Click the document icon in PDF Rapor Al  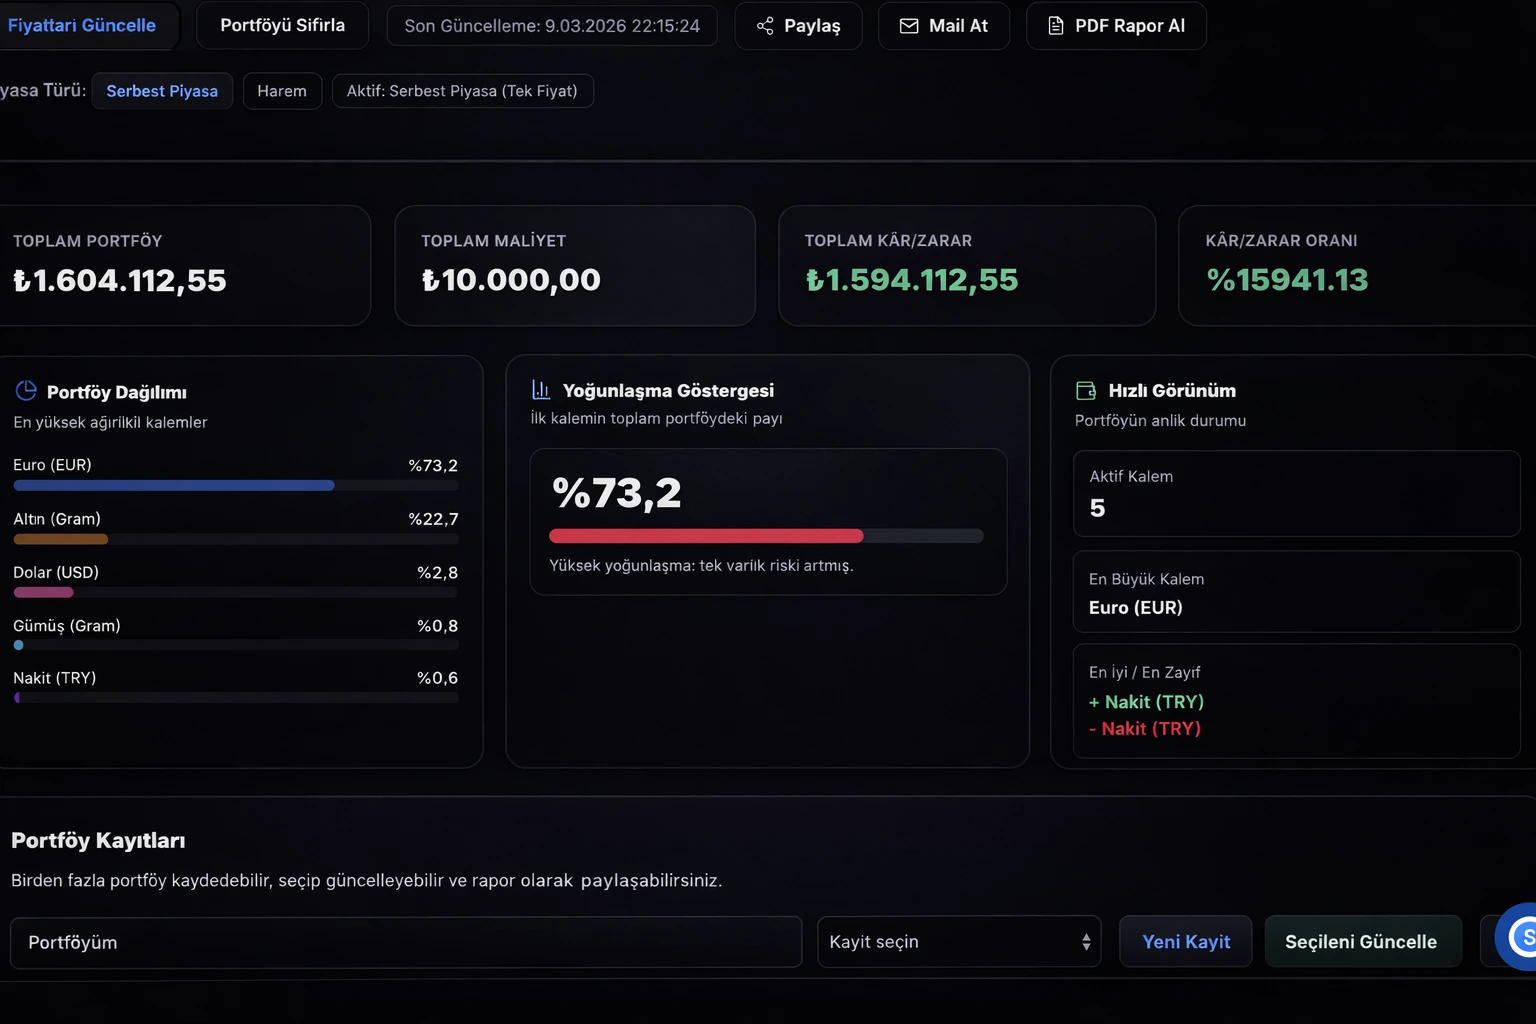[x=1055, y=26]
